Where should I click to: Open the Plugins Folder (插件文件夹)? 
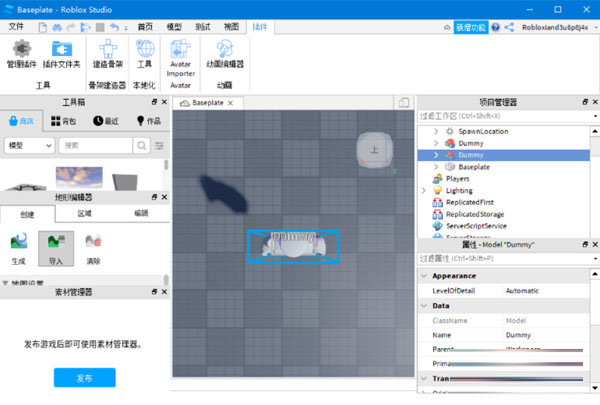click(x=62, y=54)
